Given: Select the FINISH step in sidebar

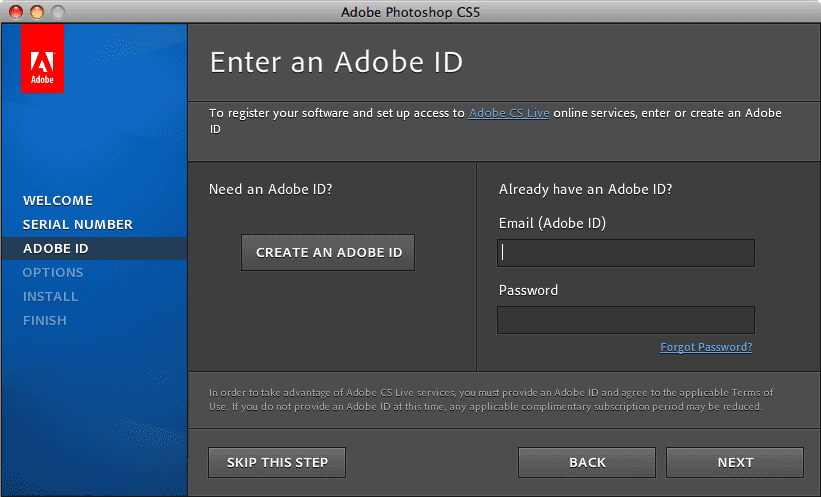Looking at the screenshot, I should tap(45, 321).
